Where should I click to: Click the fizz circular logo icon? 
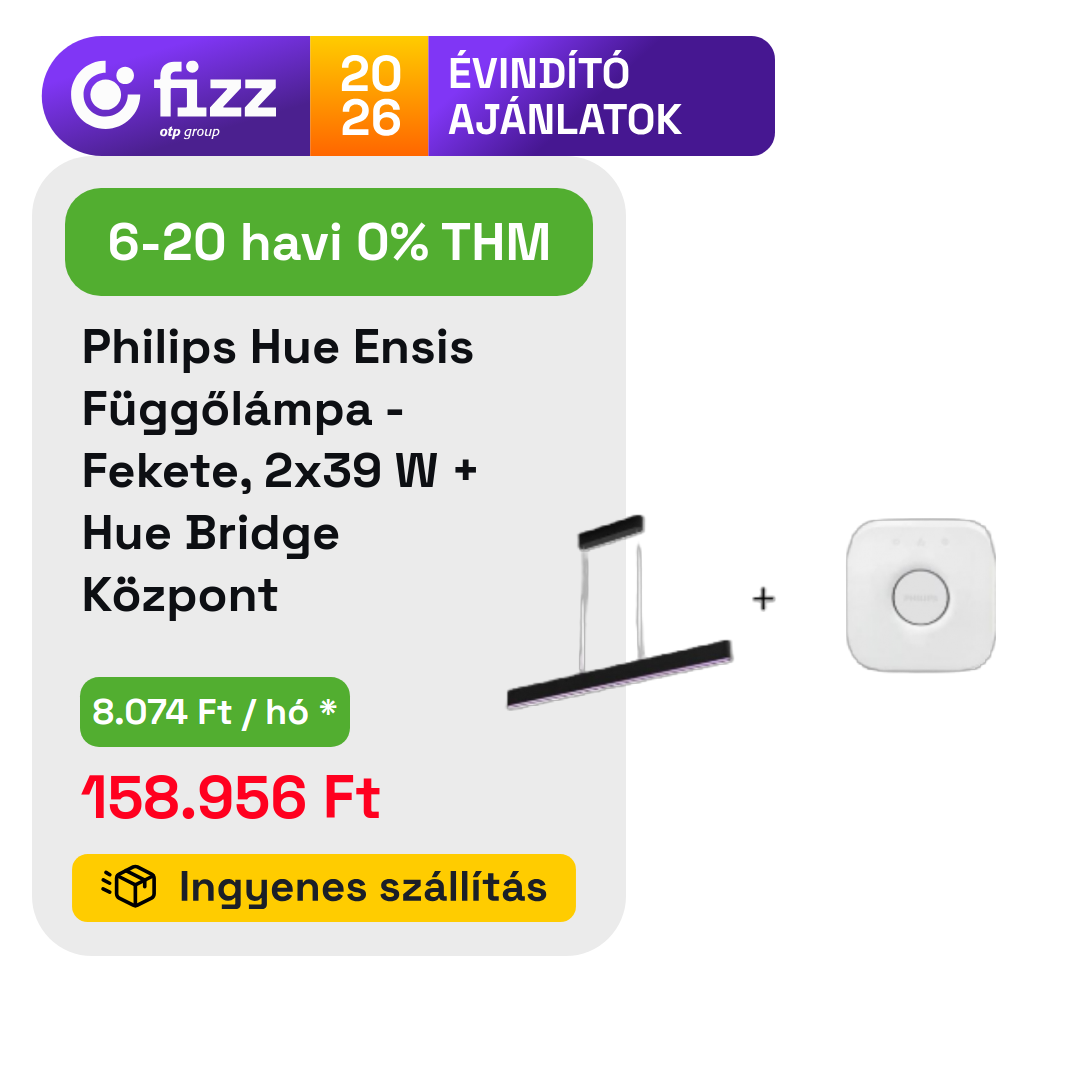[x=105, y=95]
